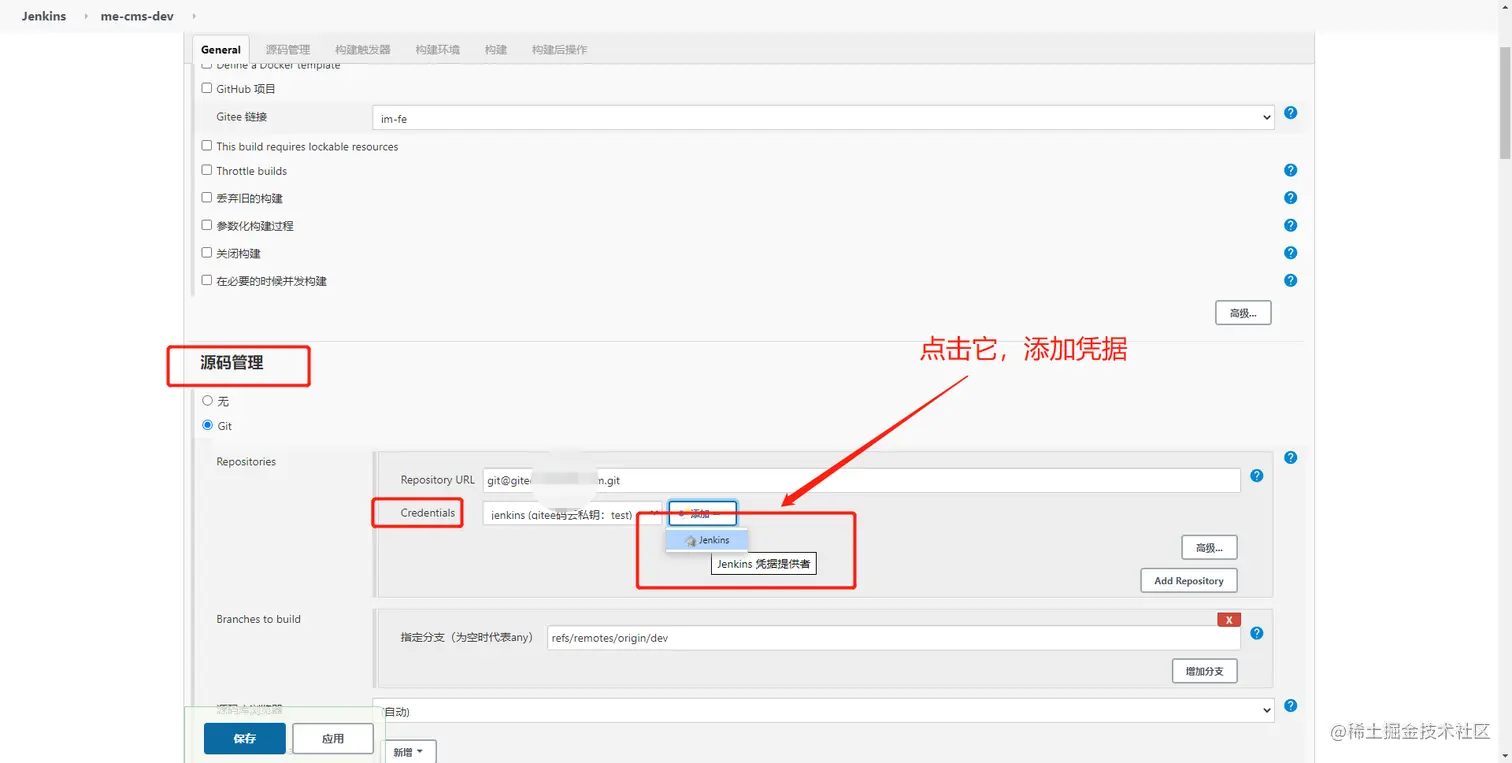Focus the Repository URL input field
The width and height of the screenshot is (1512, 763).
point(861,480)
